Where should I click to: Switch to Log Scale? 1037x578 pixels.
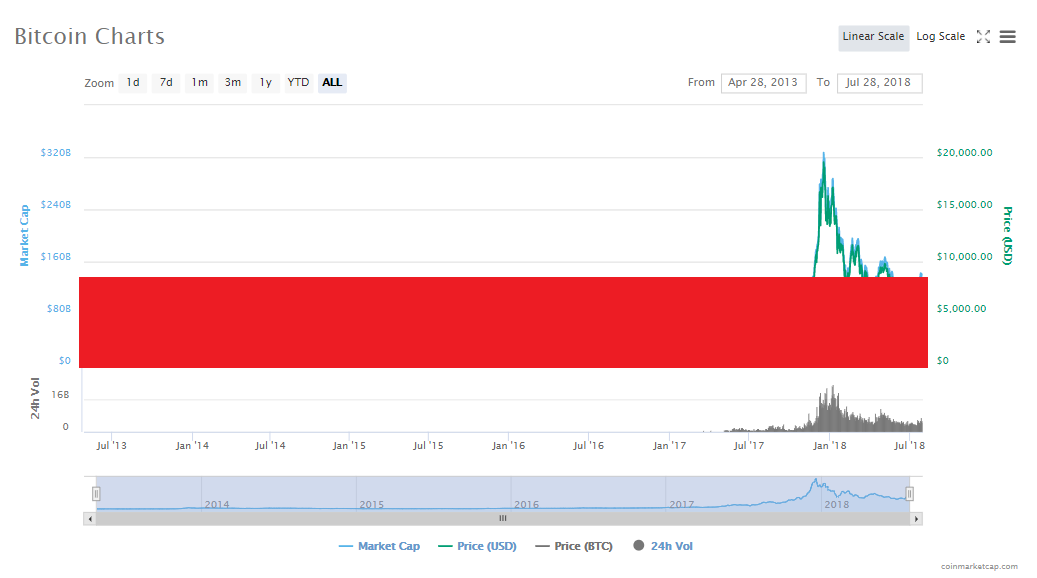940,37
